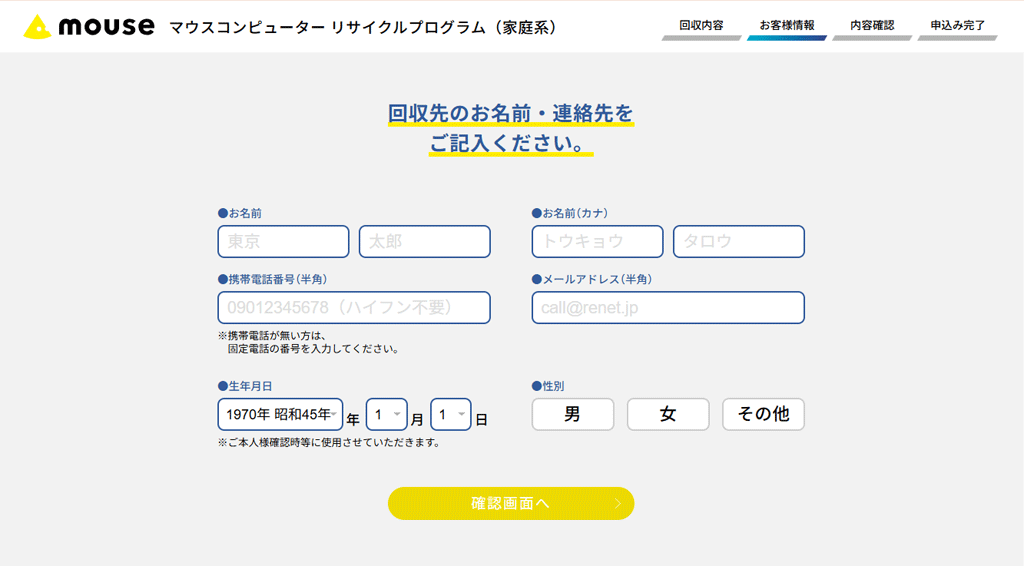The height and width of the screenshot is (566, 1024).
Task: Focus the mobile phone number field
Action: point(354,308)
